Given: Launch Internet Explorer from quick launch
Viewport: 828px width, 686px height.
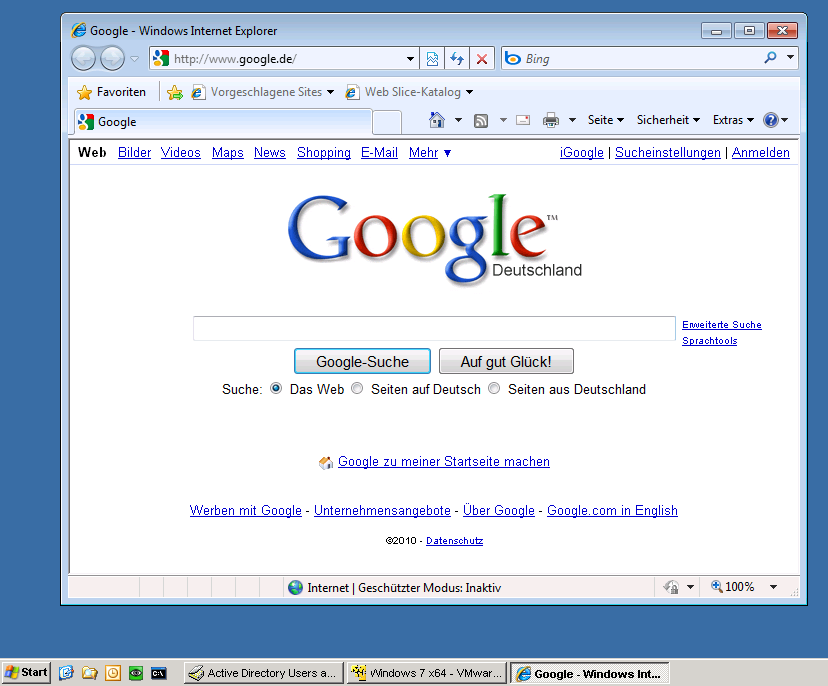Looking at the screenshot, I should (x=67, y=673).
